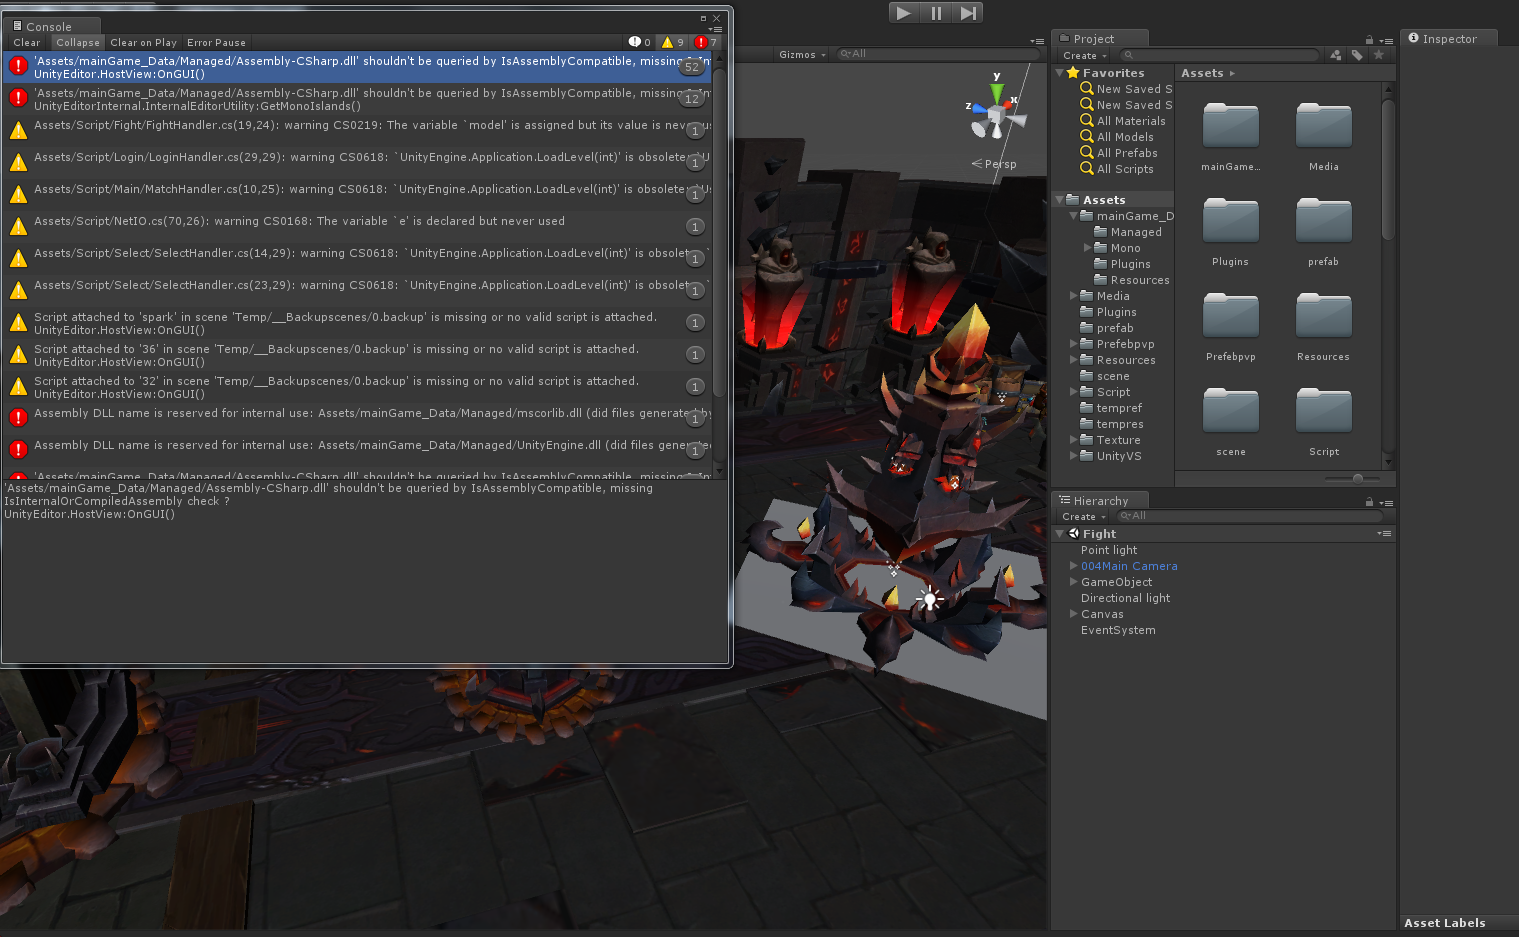Screen dimensions: 1519x937
Task: Collapse the Assets root folder
Action: (1060, 200)
